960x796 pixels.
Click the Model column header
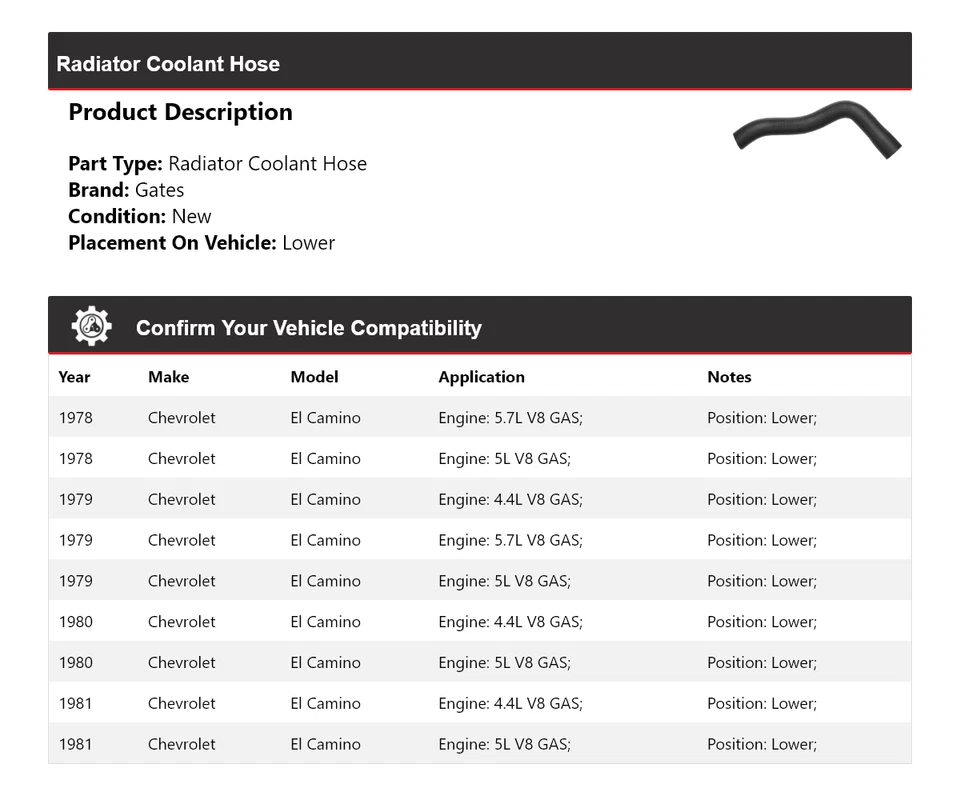pos(314,377)
